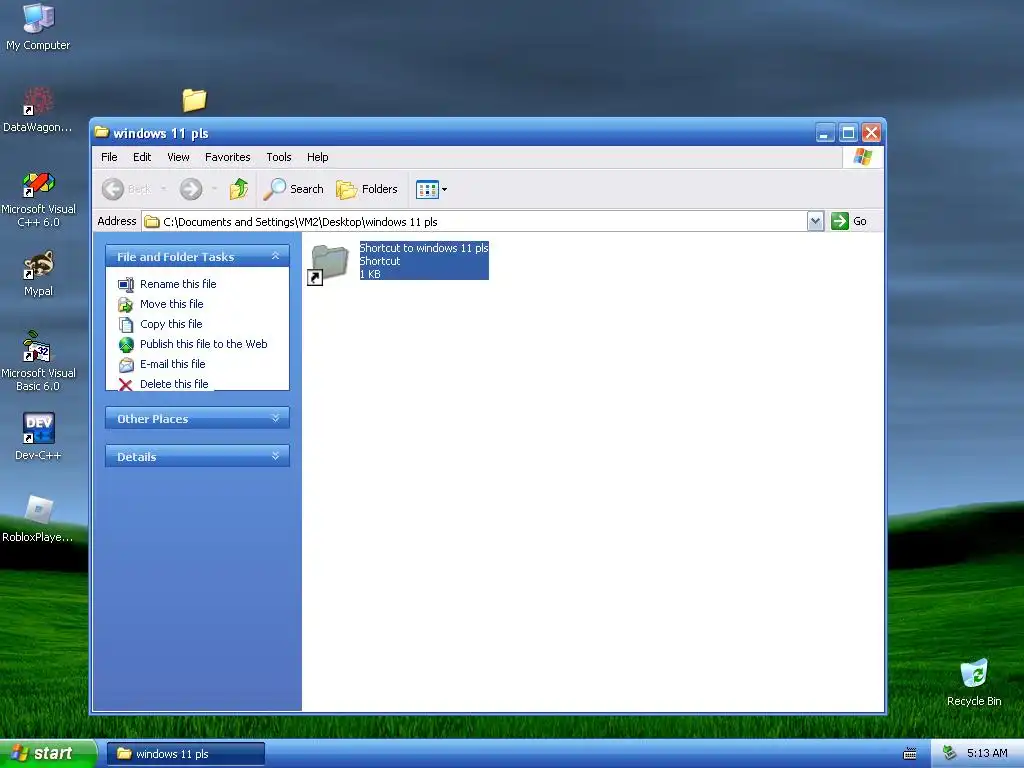1024x768 pixels.
Task: Close the windows 11 pls window
Action: [871, 133]
